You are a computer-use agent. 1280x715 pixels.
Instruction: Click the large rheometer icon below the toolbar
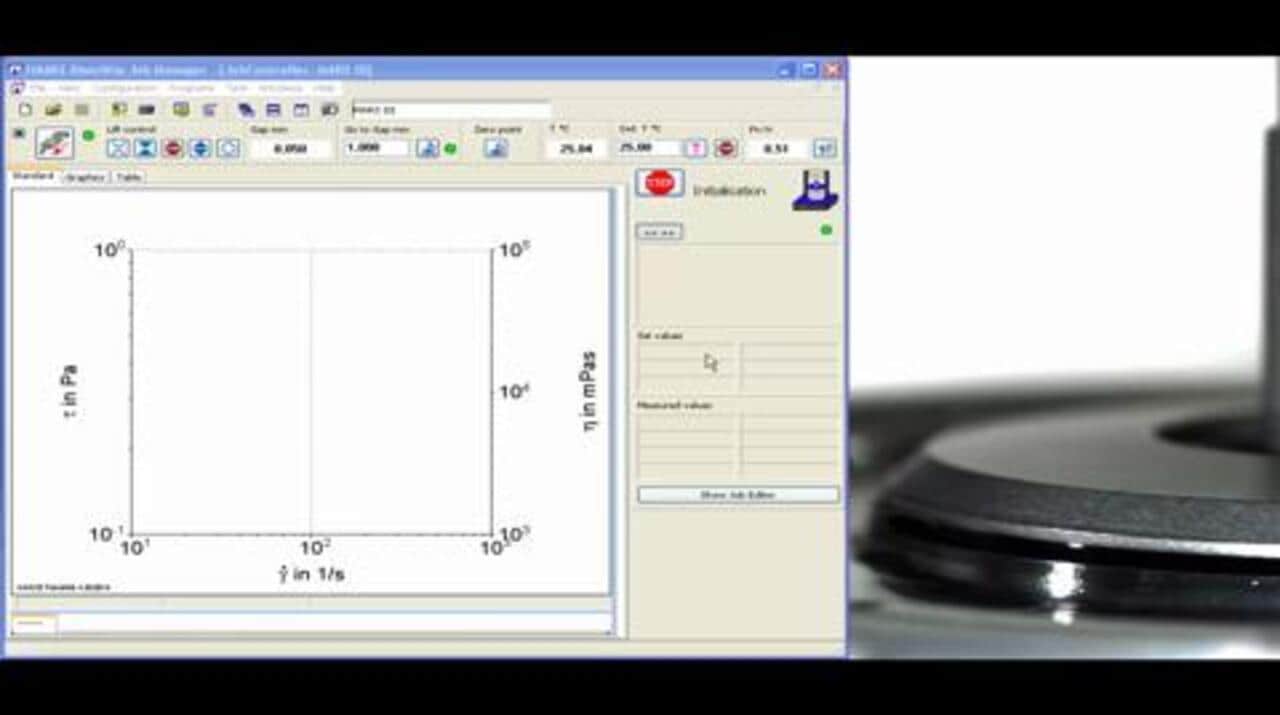[x=54, y=143]
